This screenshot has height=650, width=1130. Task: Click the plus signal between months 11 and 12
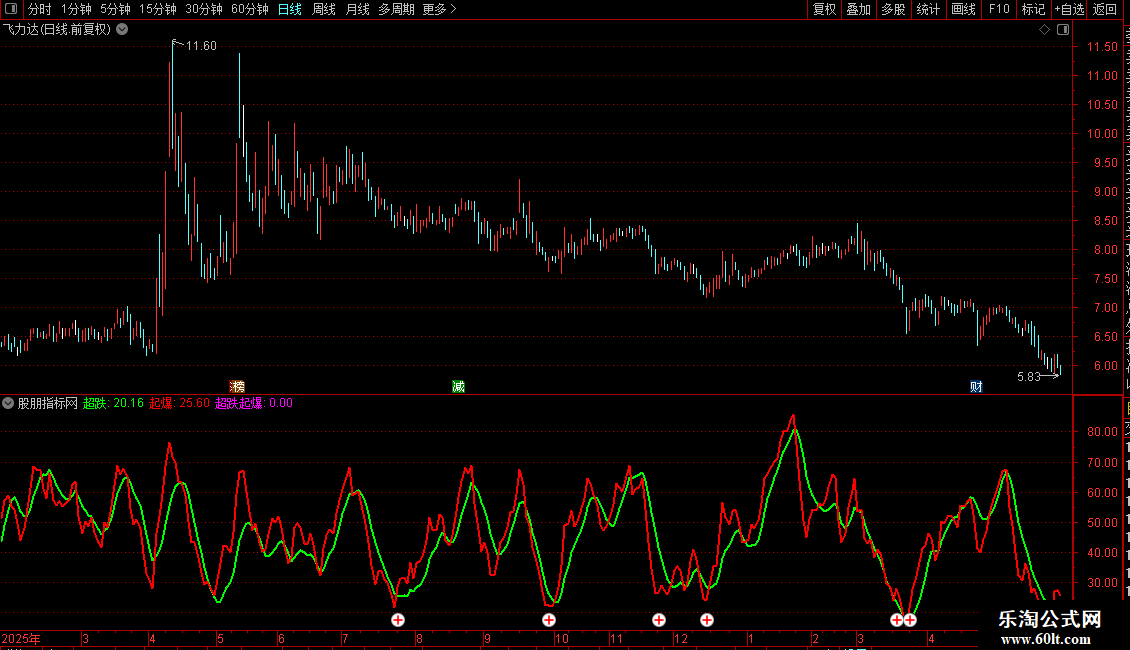click(659, 620)
